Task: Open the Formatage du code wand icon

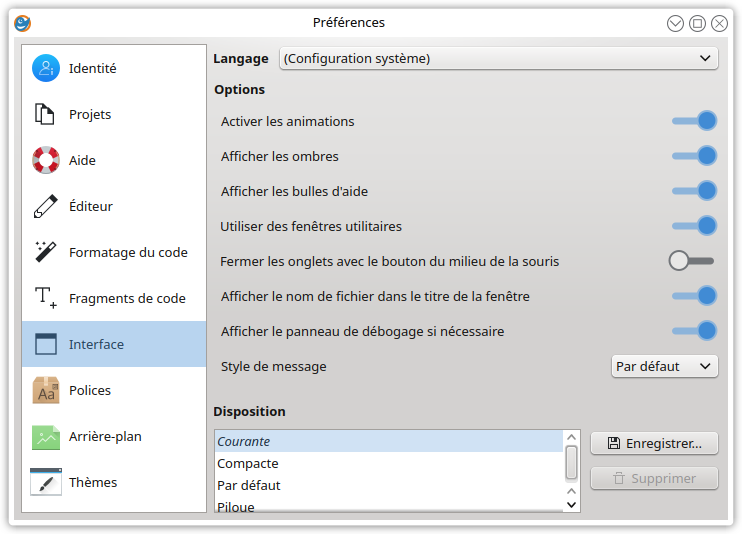Action: point(46,252)
